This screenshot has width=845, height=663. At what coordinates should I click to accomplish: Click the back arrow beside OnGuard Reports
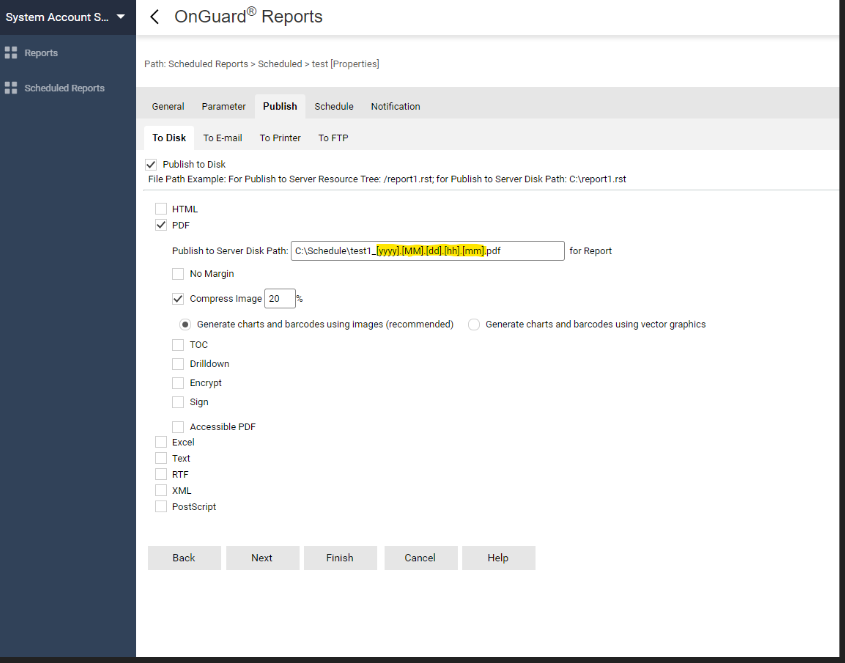[154, 17]
